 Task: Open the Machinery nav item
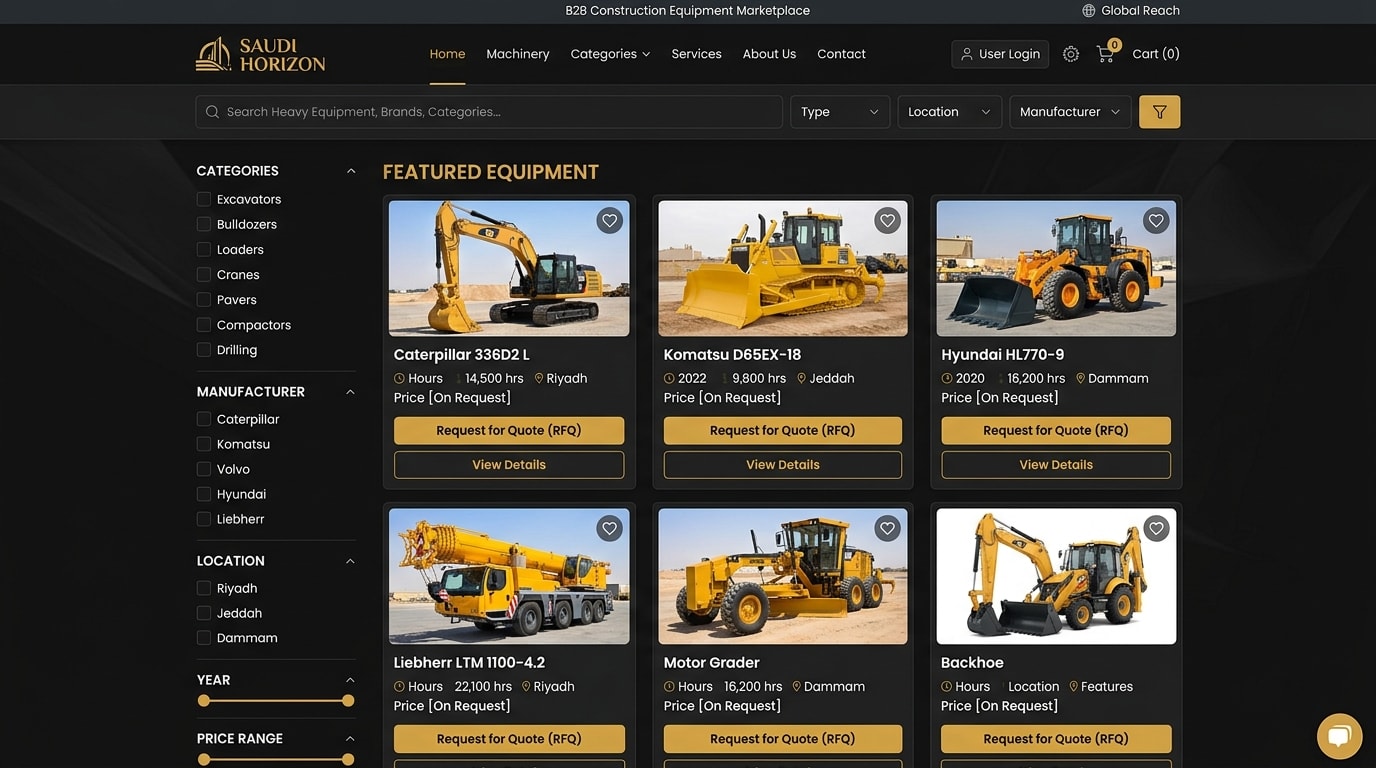coord(517,54)
